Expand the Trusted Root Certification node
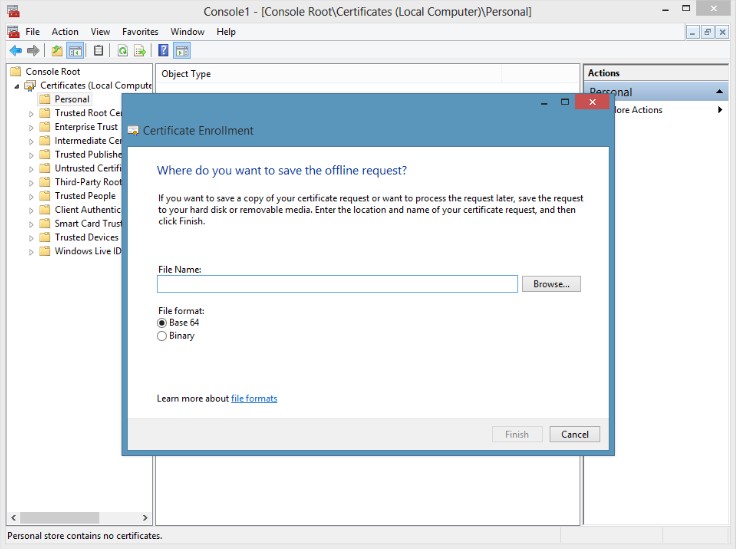 tap(31, 114)
